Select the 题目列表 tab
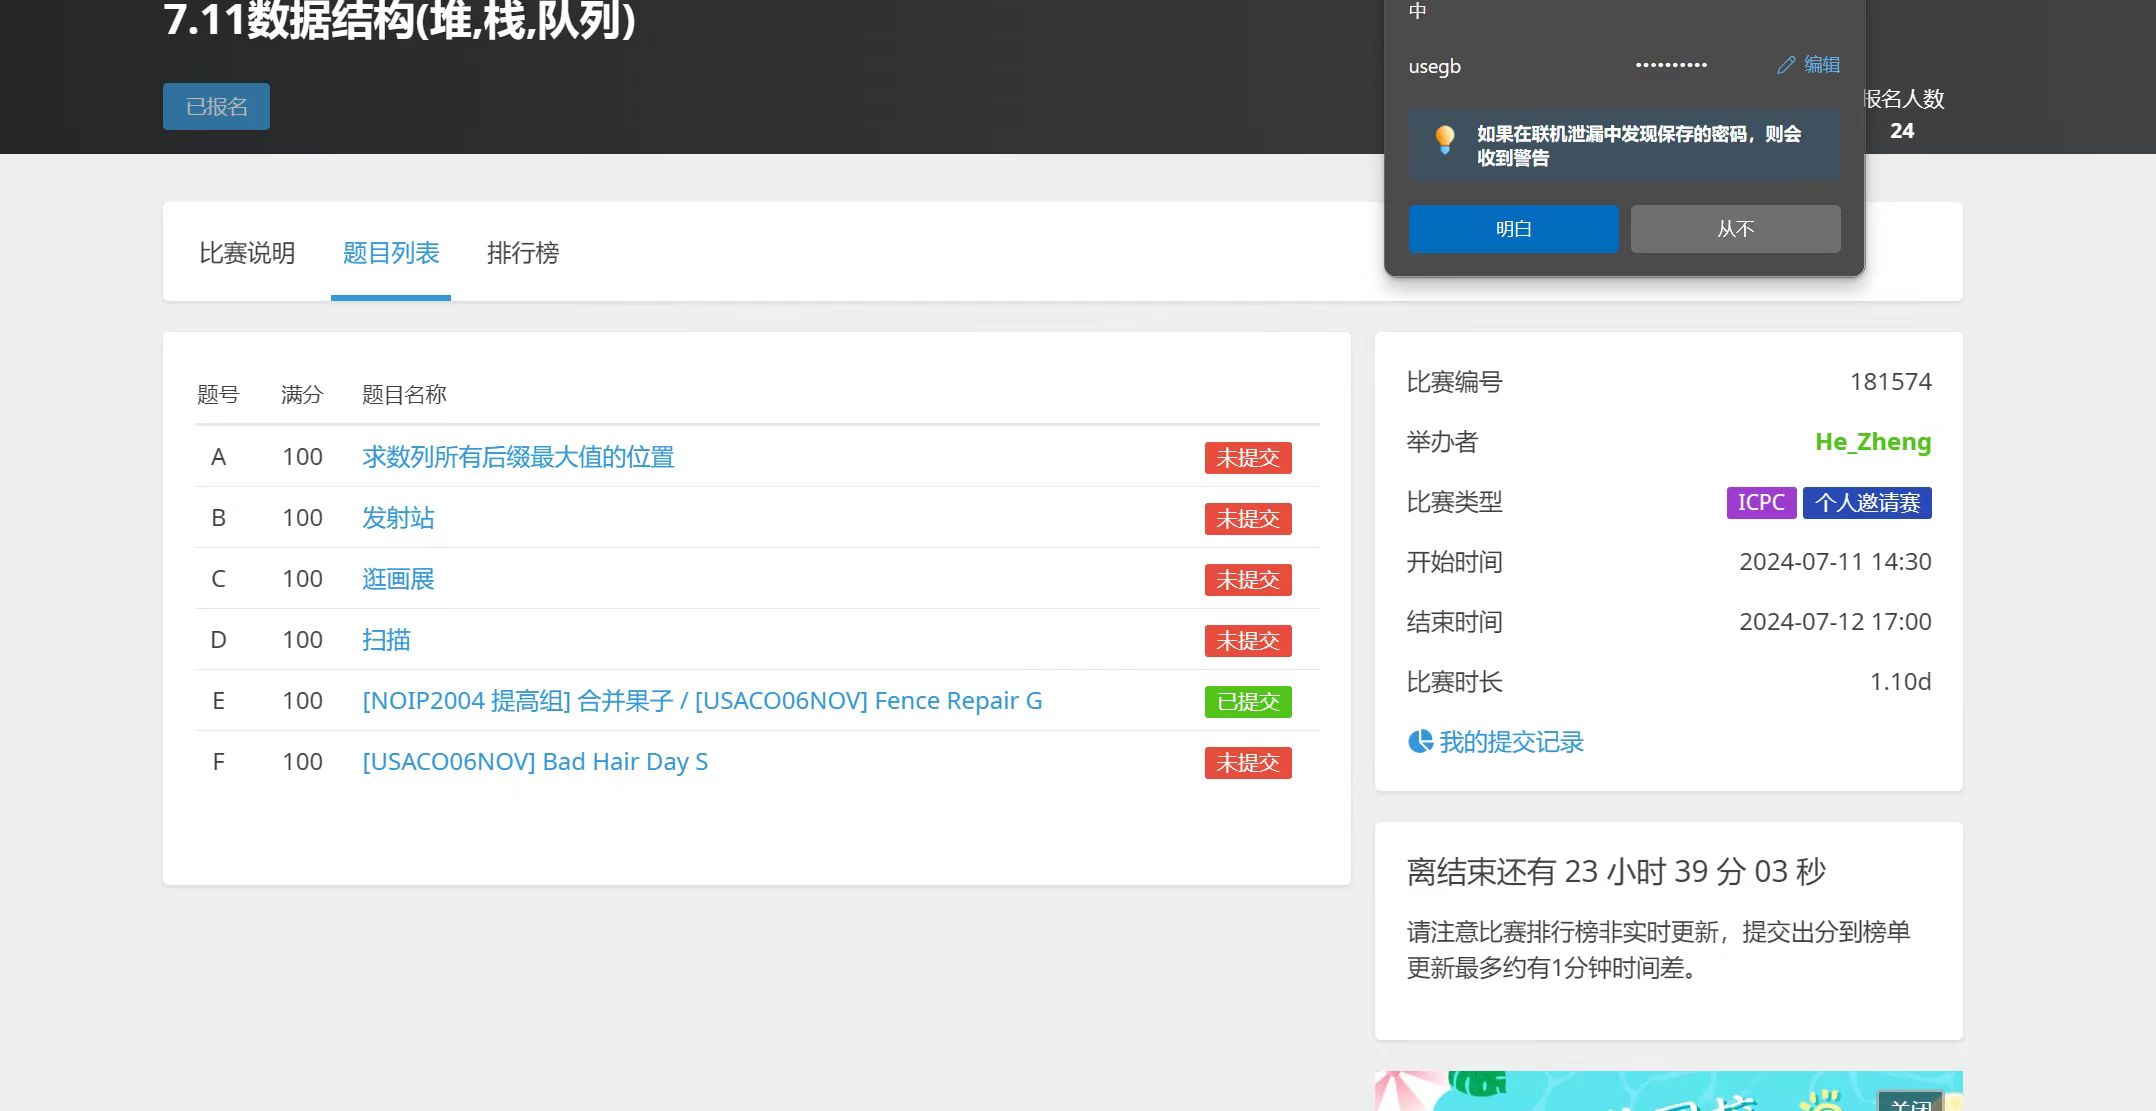 pos(391,253)
